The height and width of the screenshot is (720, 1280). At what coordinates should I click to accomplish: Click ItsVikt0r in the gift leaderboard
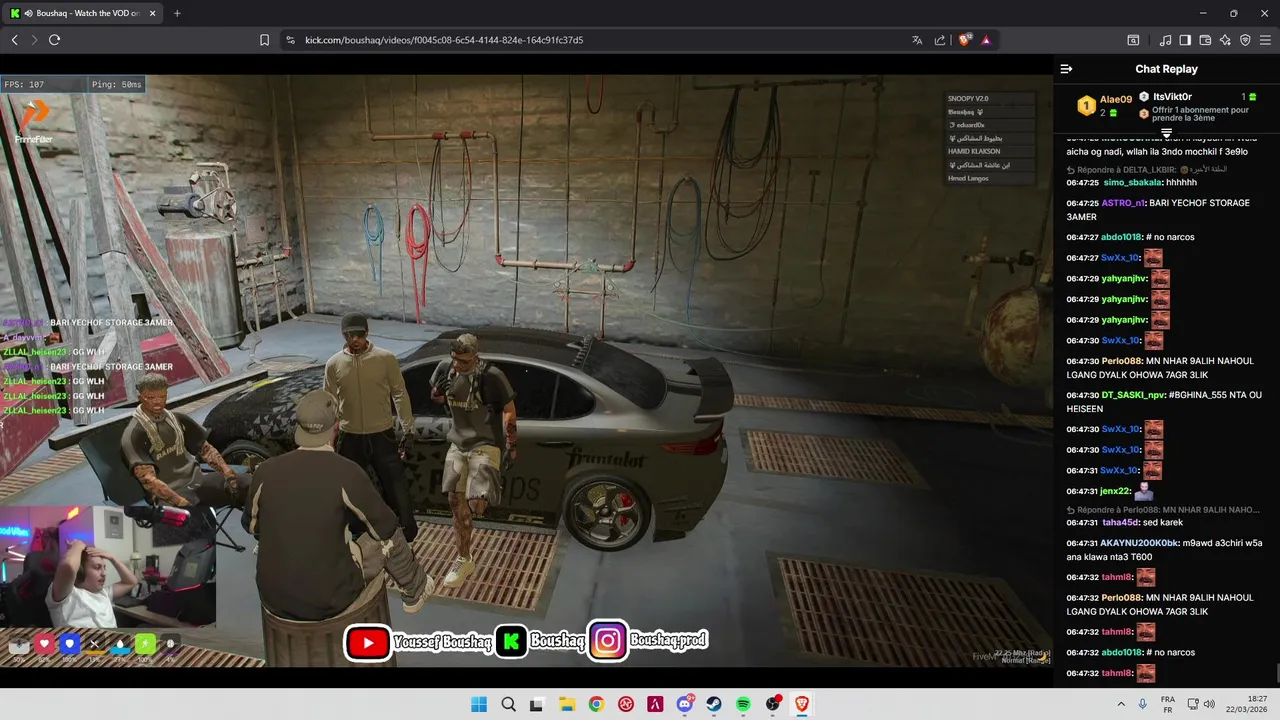pos(1172,97)
